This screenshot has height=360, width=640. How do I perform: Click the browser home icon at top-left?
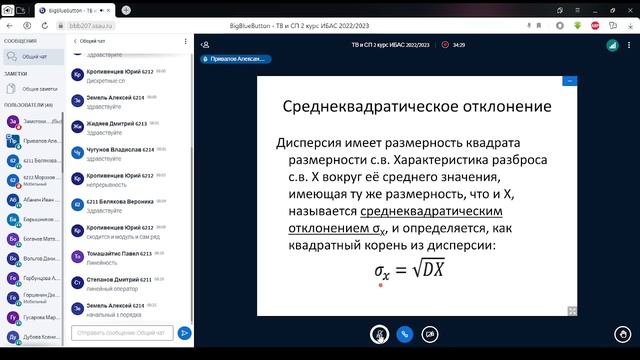[8, 10]
